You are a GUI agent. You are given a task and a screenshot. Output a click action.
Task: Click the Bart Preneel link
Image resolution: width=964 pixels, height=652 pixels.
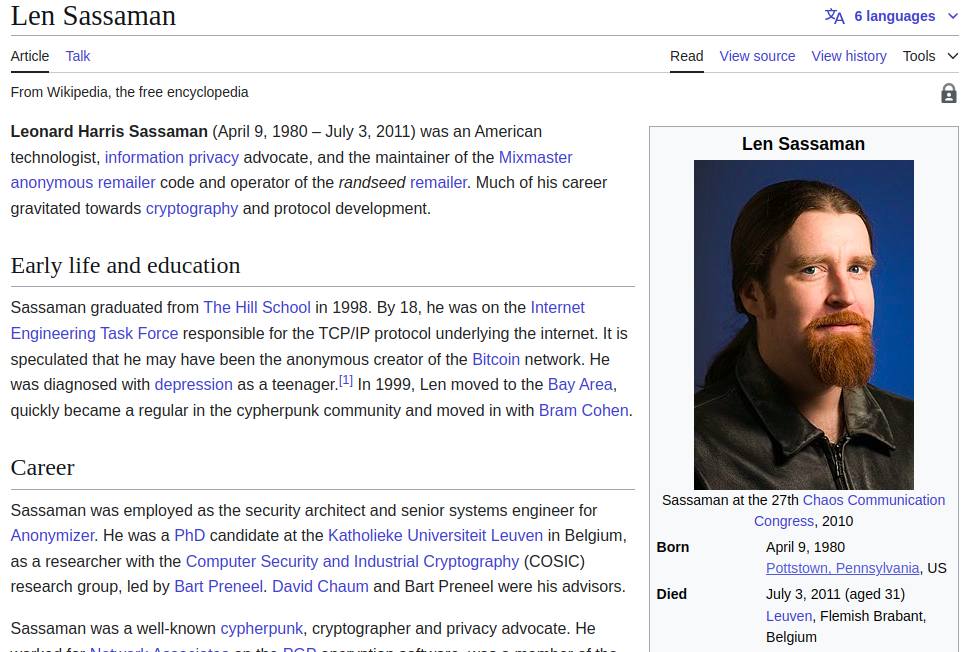click(x=218, y=586)
